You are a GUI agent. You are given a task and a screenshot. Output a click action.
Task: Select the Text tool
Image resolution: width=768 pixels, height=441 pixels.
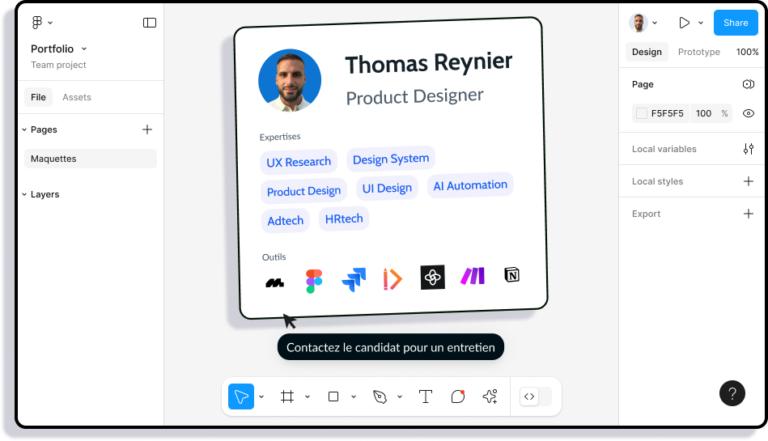[x=425, y=396]
